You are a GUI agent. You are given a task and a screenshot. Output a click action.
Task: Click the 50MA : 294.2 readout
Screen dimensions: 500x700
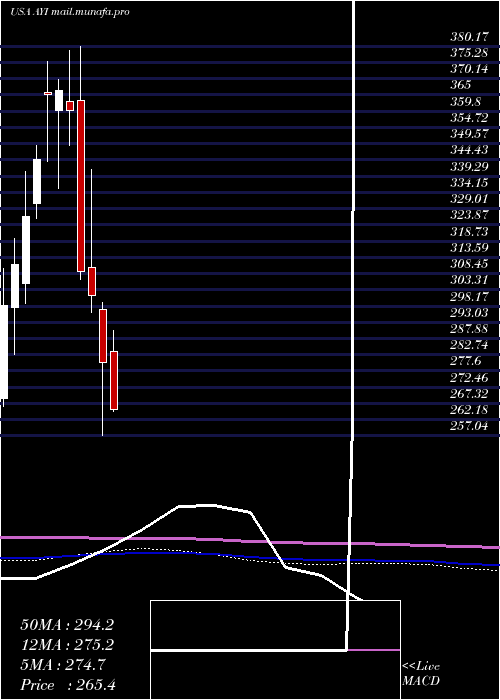[67, 625]
